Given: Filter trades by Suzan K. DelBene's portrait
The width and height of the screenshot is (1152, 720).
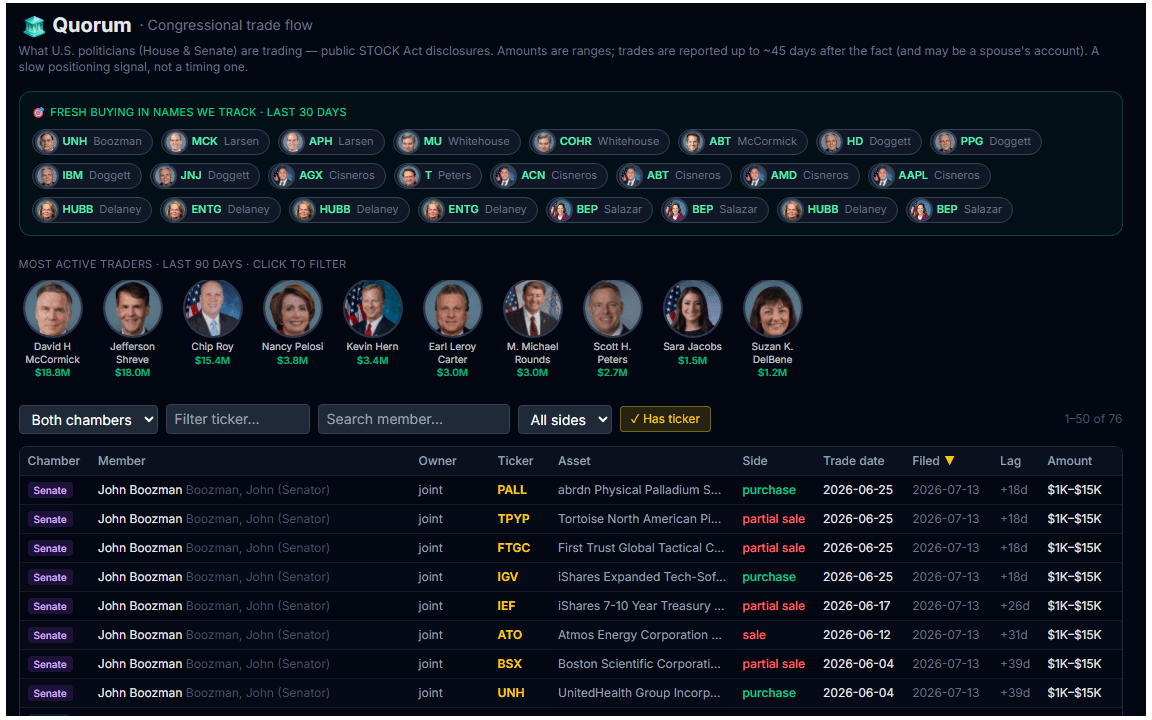Looking at the screenshot, I should (772, 309).
